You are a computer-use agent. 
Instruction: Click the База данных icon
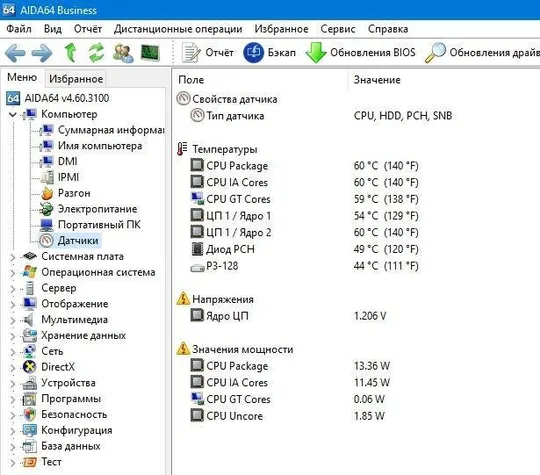coord(30,446)
